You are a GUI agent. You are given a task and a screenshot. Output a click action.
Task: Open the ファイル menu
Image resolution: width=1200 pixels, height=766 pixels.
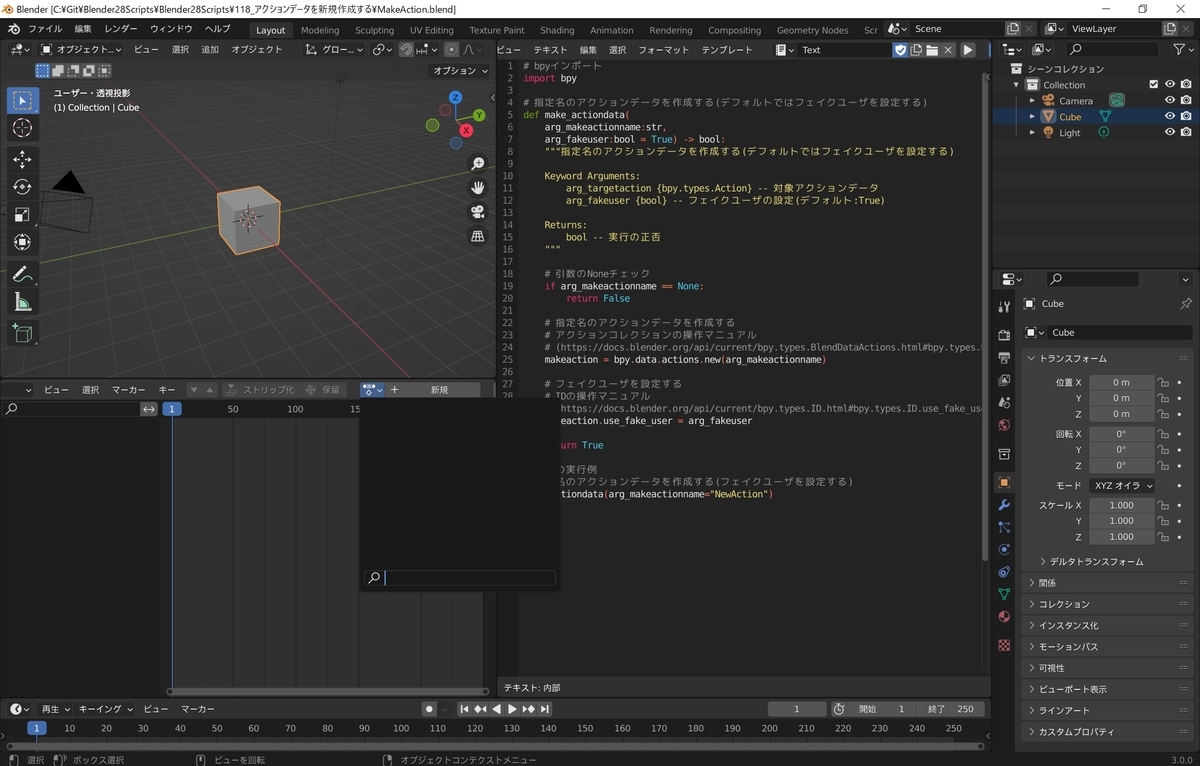tap(45, 29)
